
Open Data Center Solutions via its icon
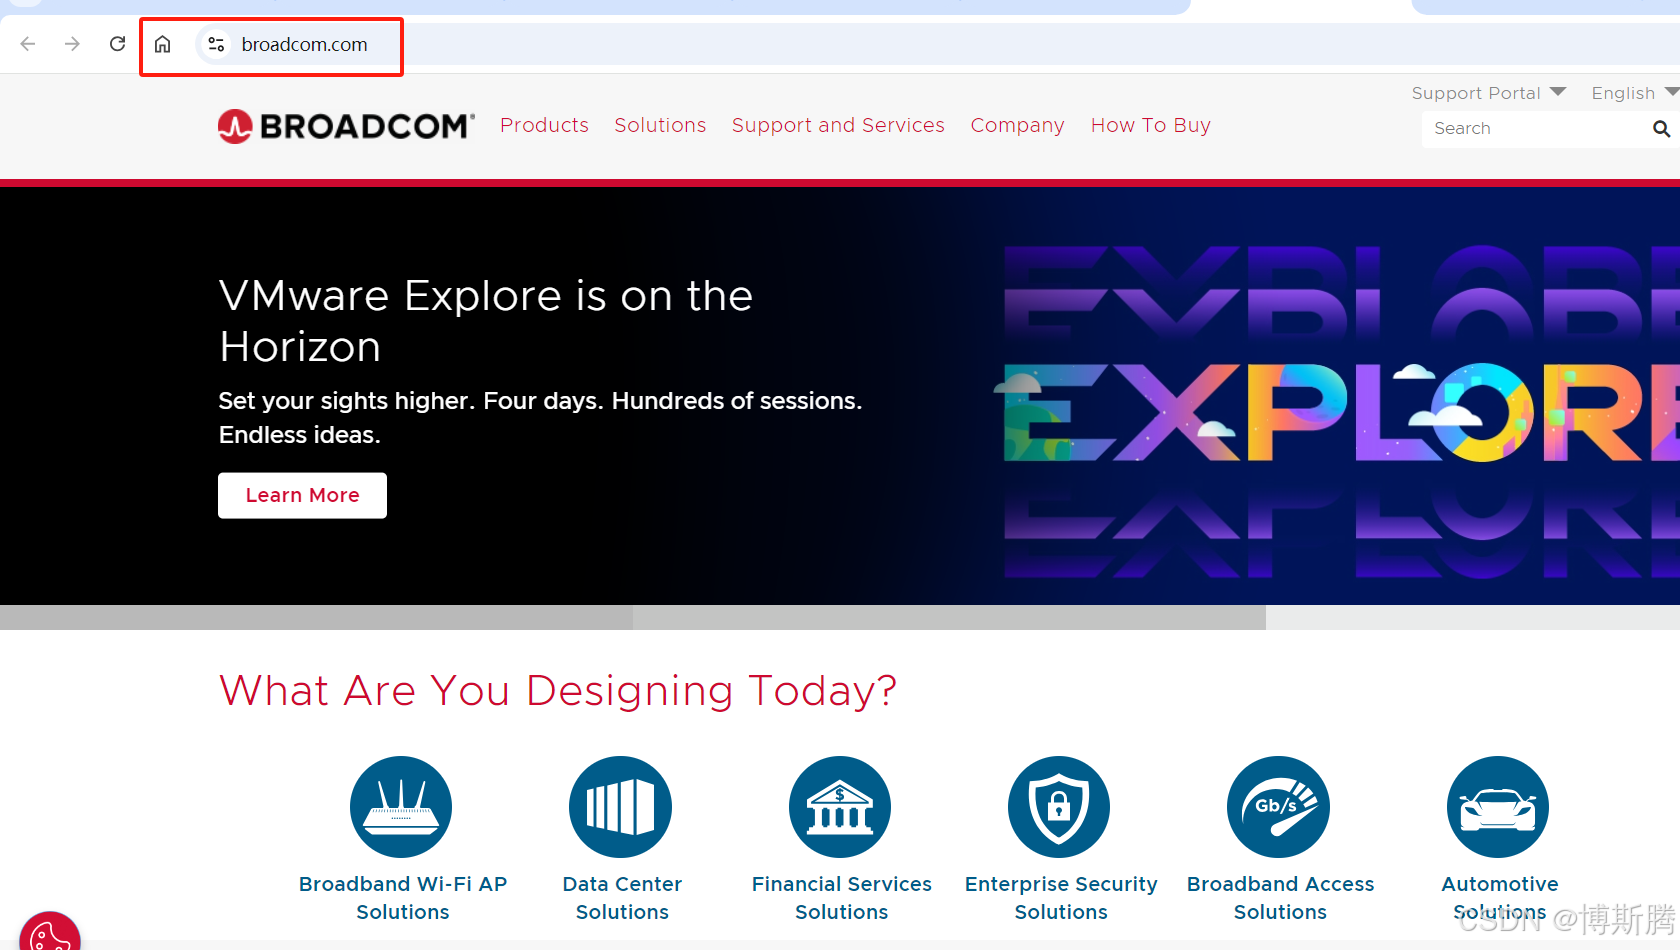coord(620,806)
